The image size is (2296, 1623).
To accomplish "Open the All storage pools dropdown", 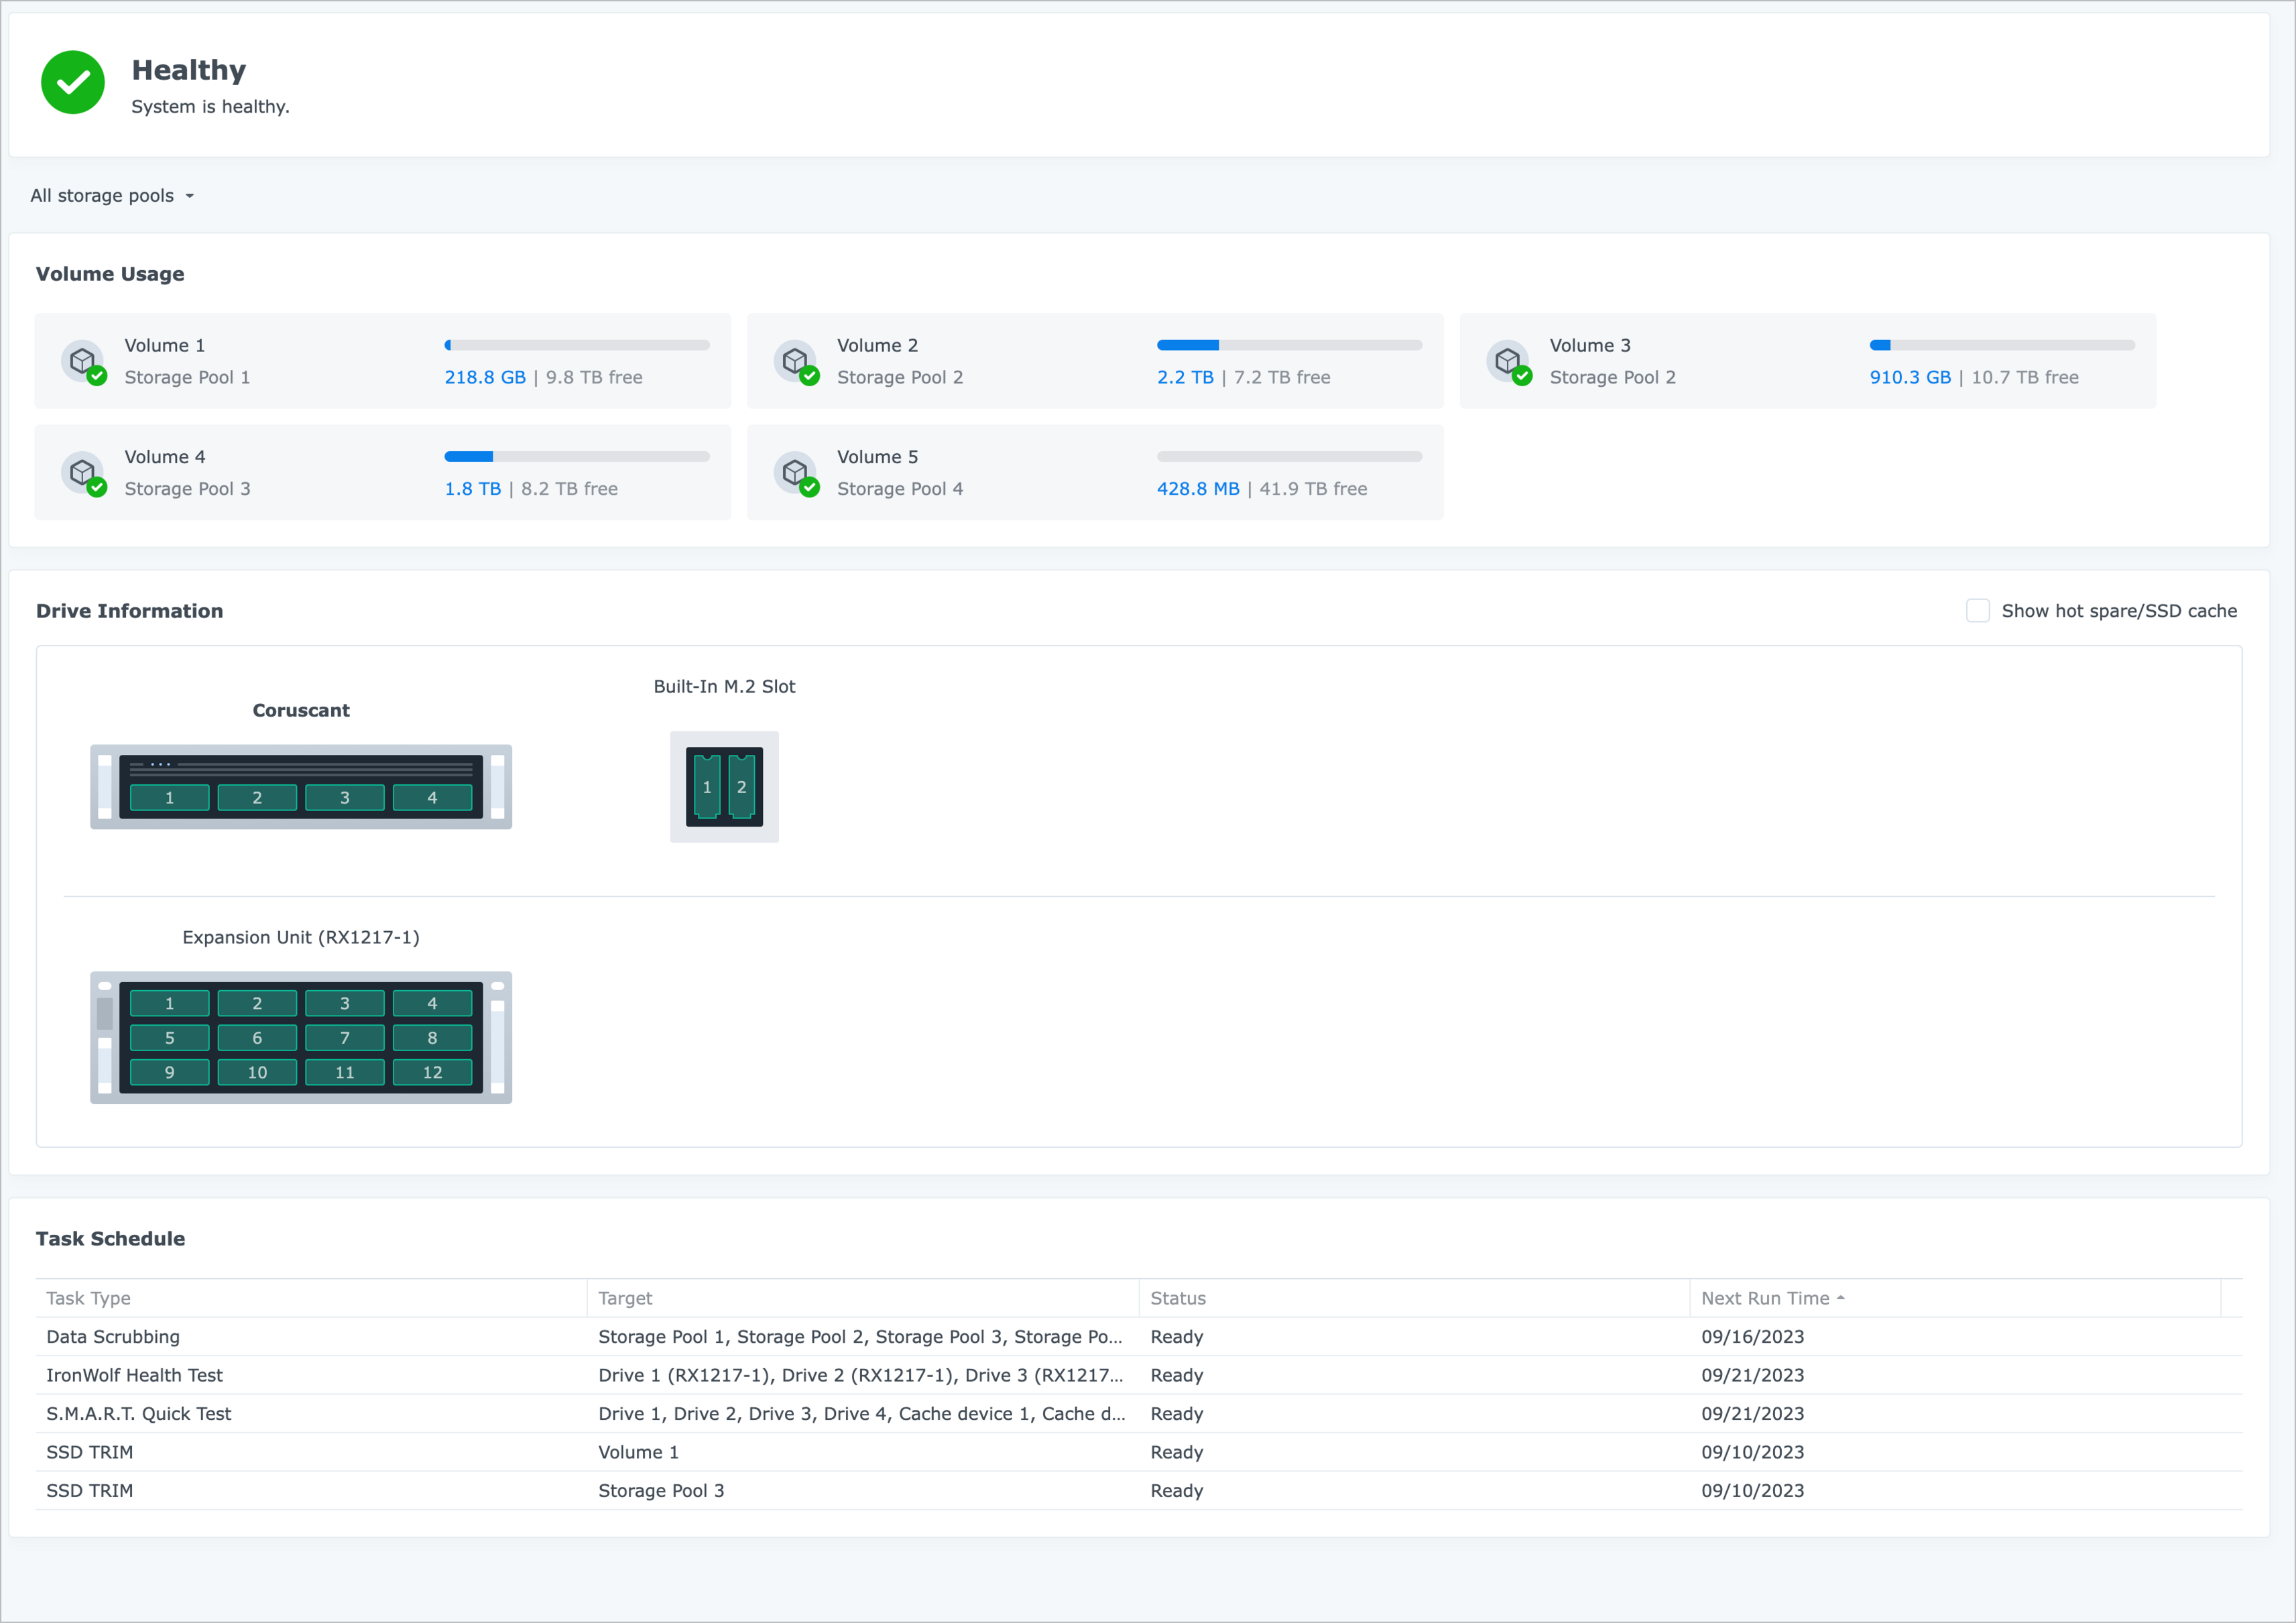I will [112, 196].
